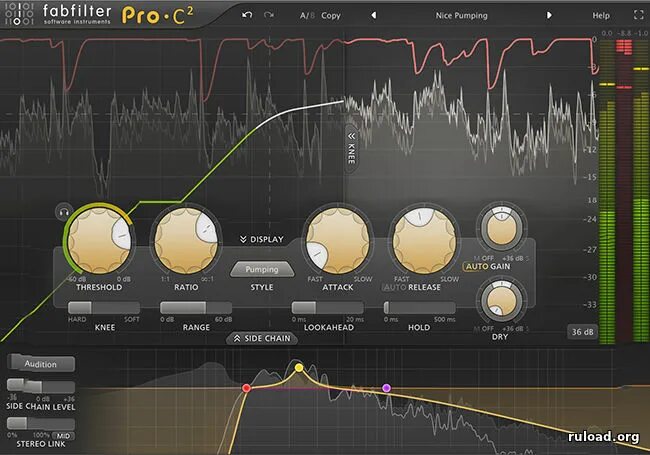Collapse the Side Chain section
Screen dimensions: 650x455
point(262,339)
